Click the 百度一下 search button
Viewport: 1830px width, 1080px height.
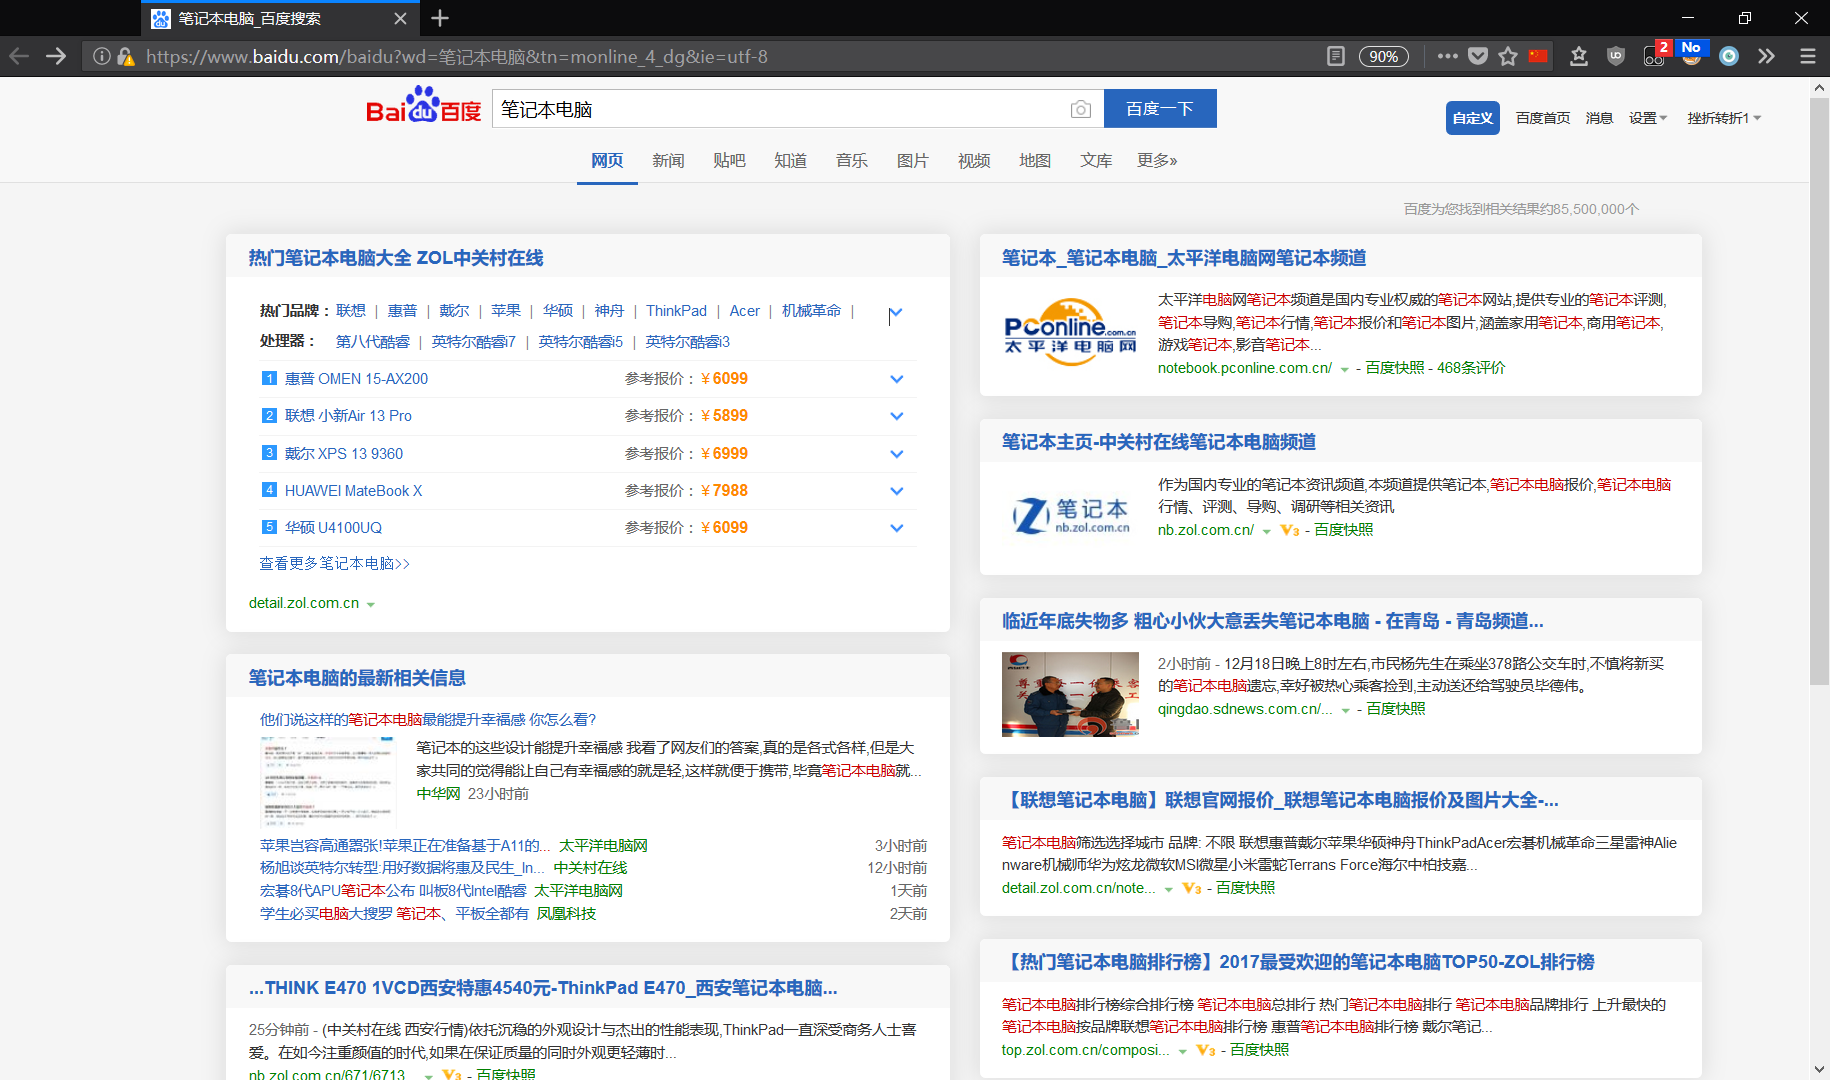point(1160,108)
